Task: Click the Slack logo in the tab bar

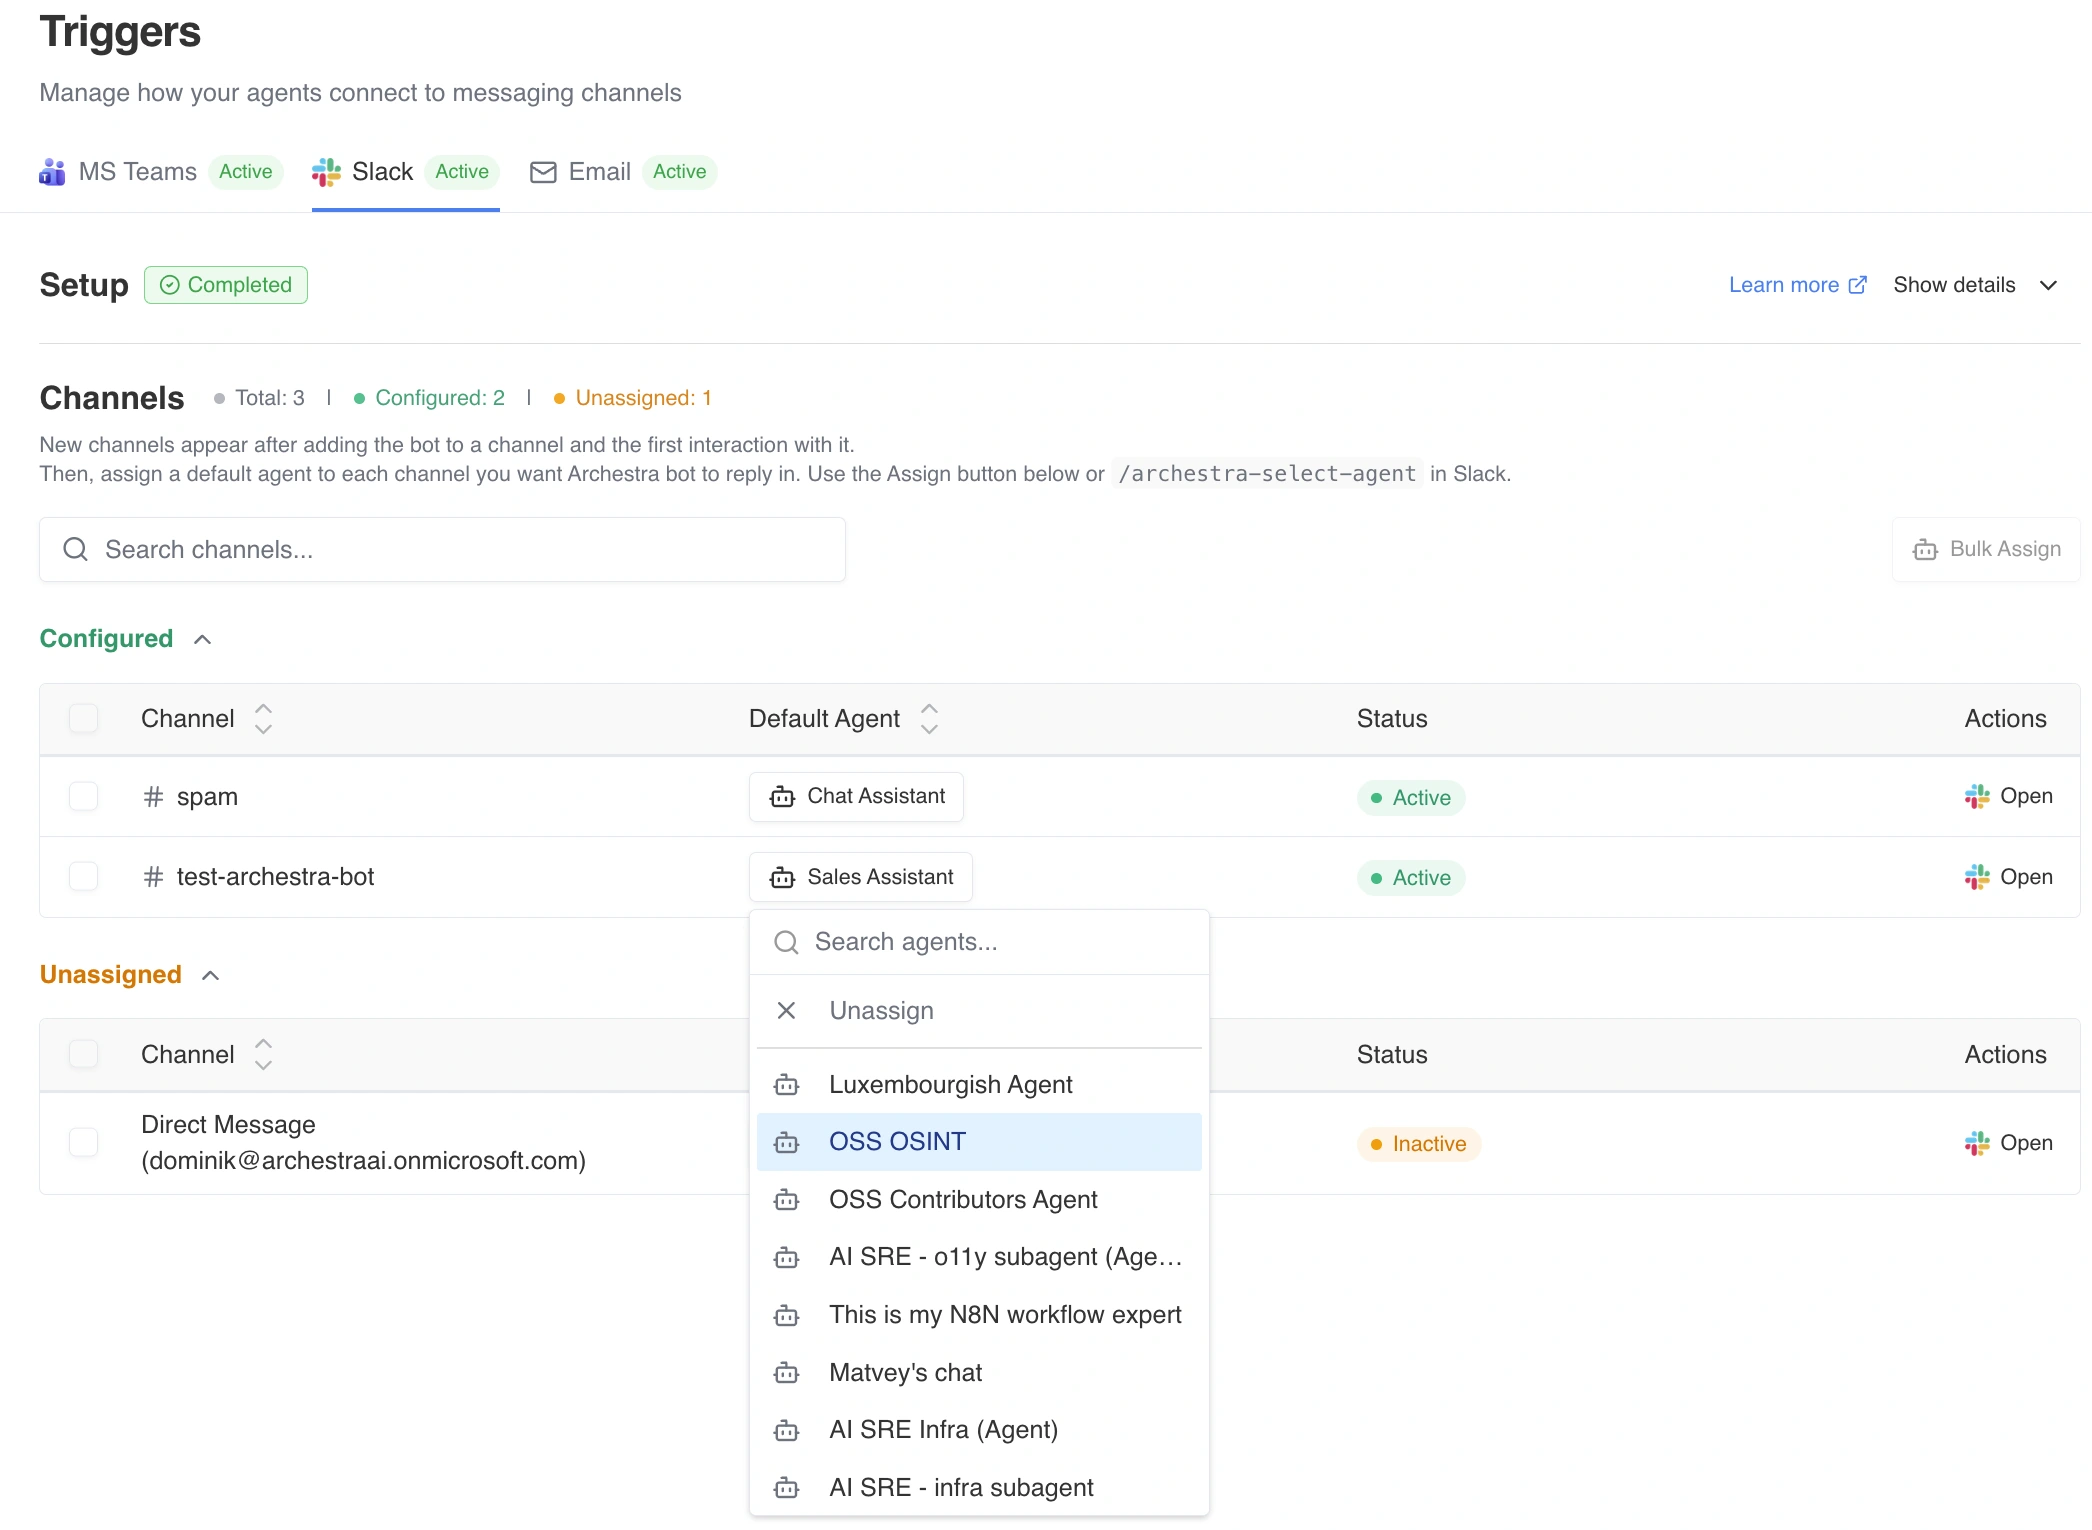Action: pyautogui.click(x=326, y=172)
